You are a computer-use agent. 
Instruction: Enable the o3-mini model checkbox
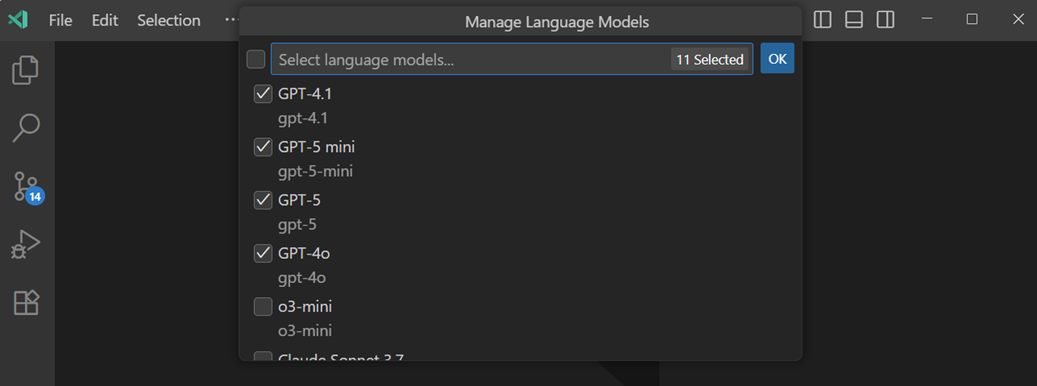pyautogui.click(x=263, y=307)
